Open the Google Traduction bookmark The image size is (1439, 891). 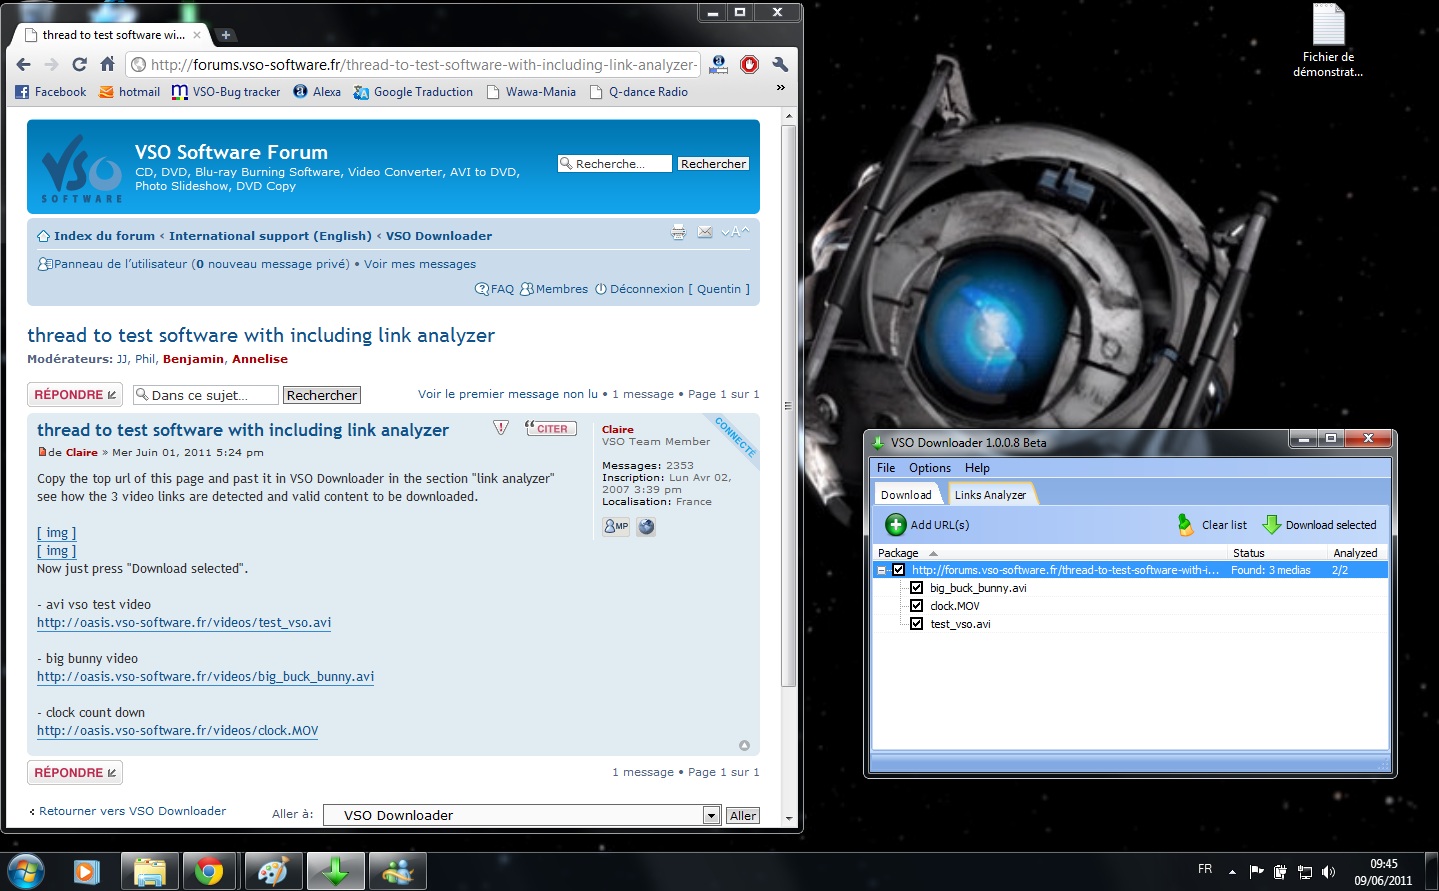pos(413,92)
